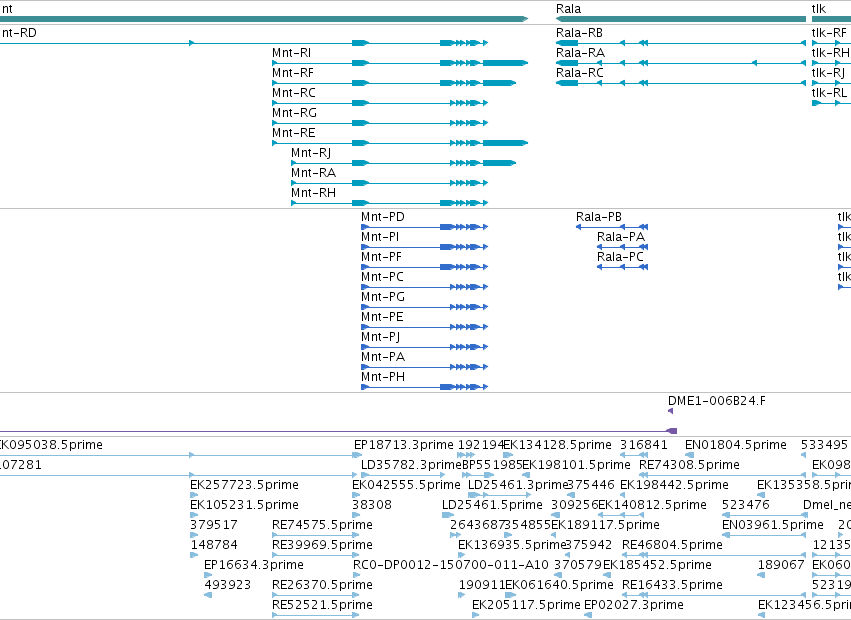This screenshot has width=851, height=620.
Task: Click the thick purple block ending the long purple feature
Action: pyautogui.click(x=671, y=431)
